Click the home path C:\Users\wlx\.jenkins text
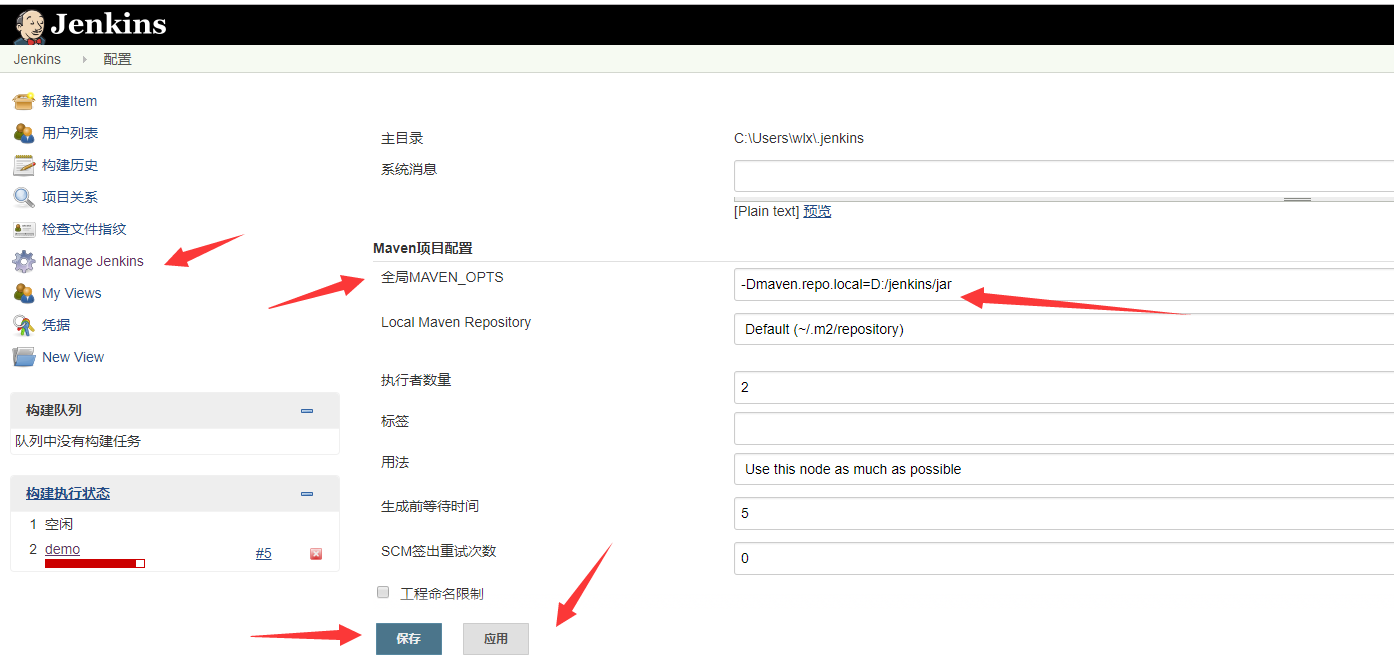 coord(799,138)
